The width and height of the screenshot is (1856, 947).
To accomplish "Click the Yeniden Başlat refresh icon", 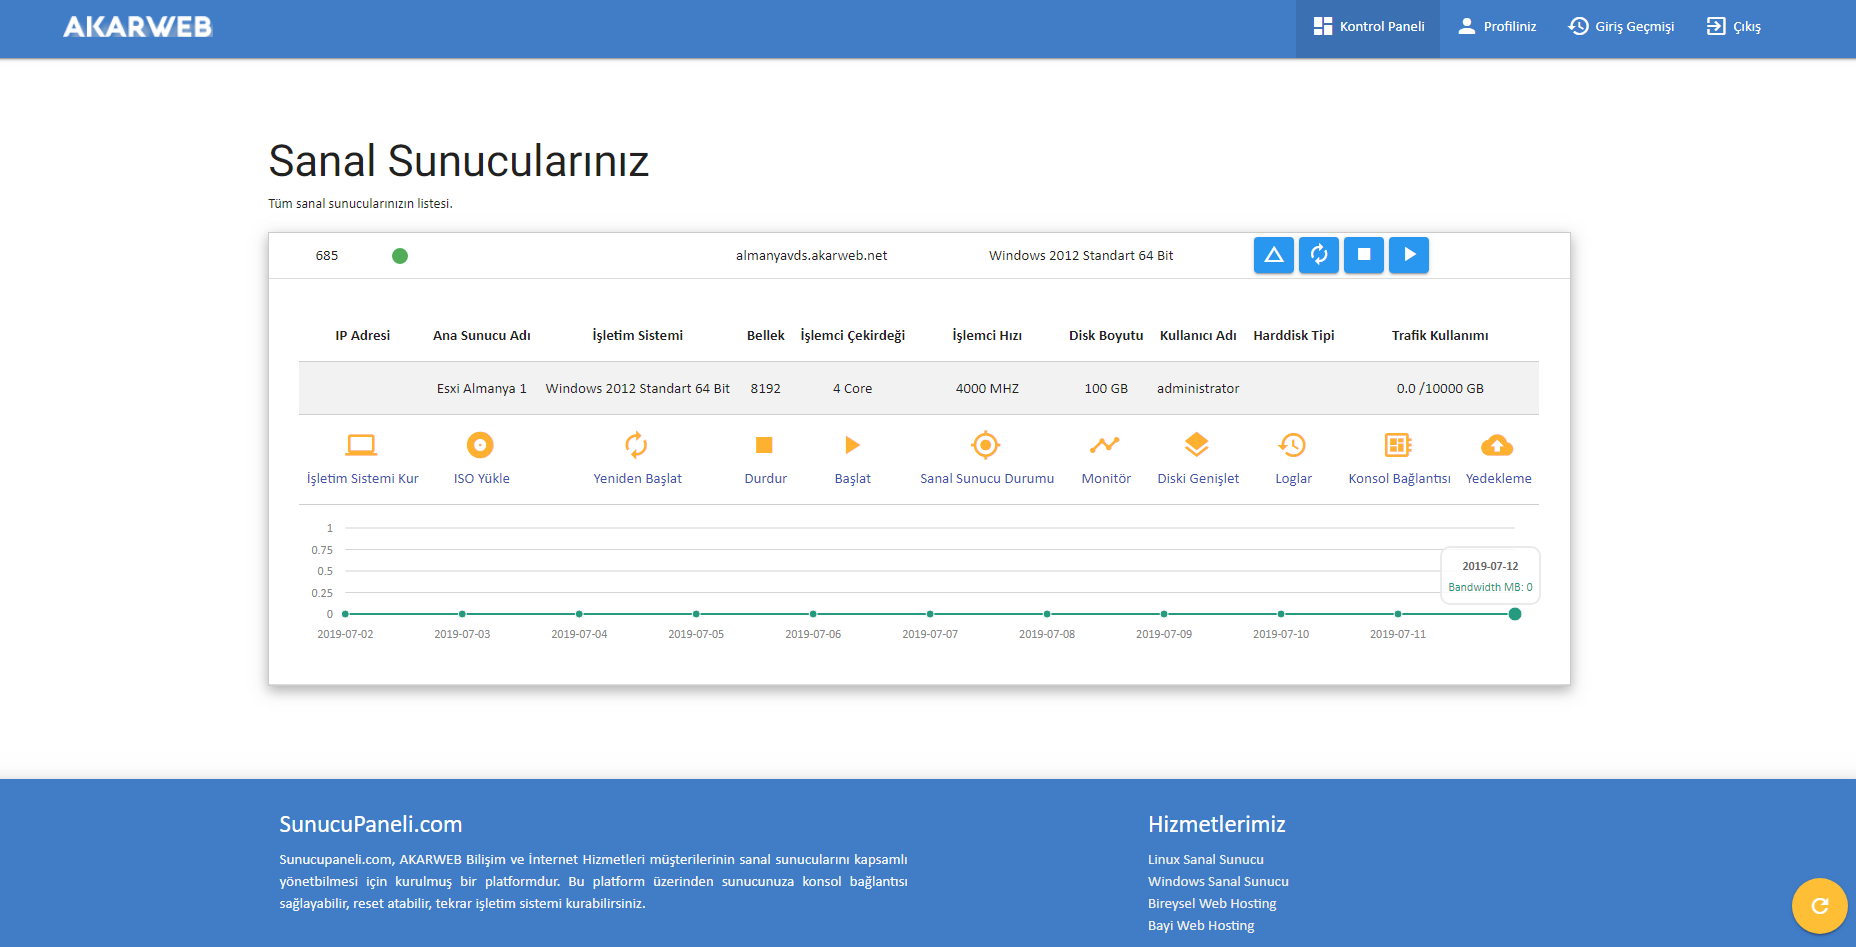I will tap(636, 445).
